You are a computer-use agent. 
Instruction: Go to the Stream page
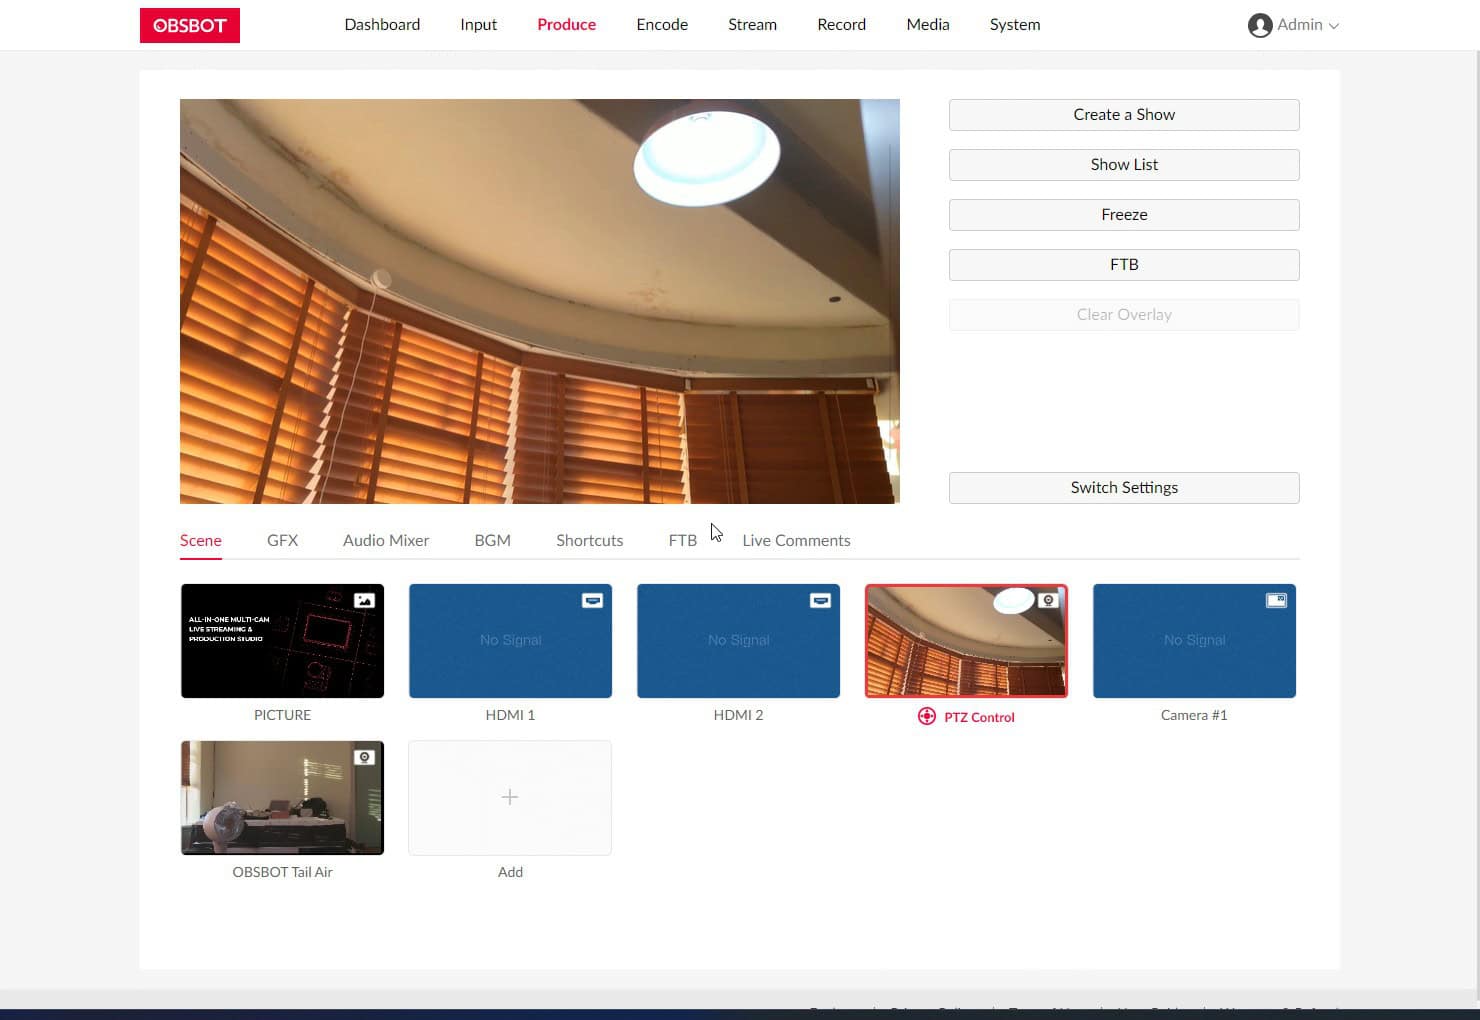(x=752, y=25)
